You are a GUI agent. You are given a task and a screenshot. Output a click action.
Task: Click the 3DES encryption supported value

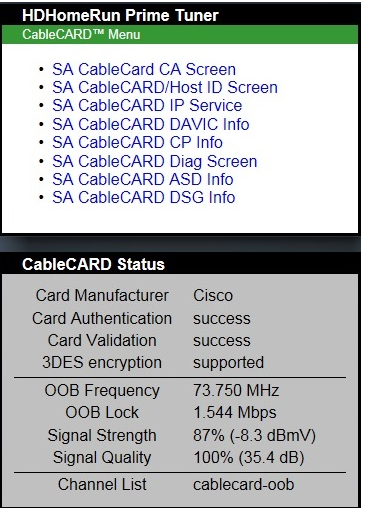click(x=228, y=363)
